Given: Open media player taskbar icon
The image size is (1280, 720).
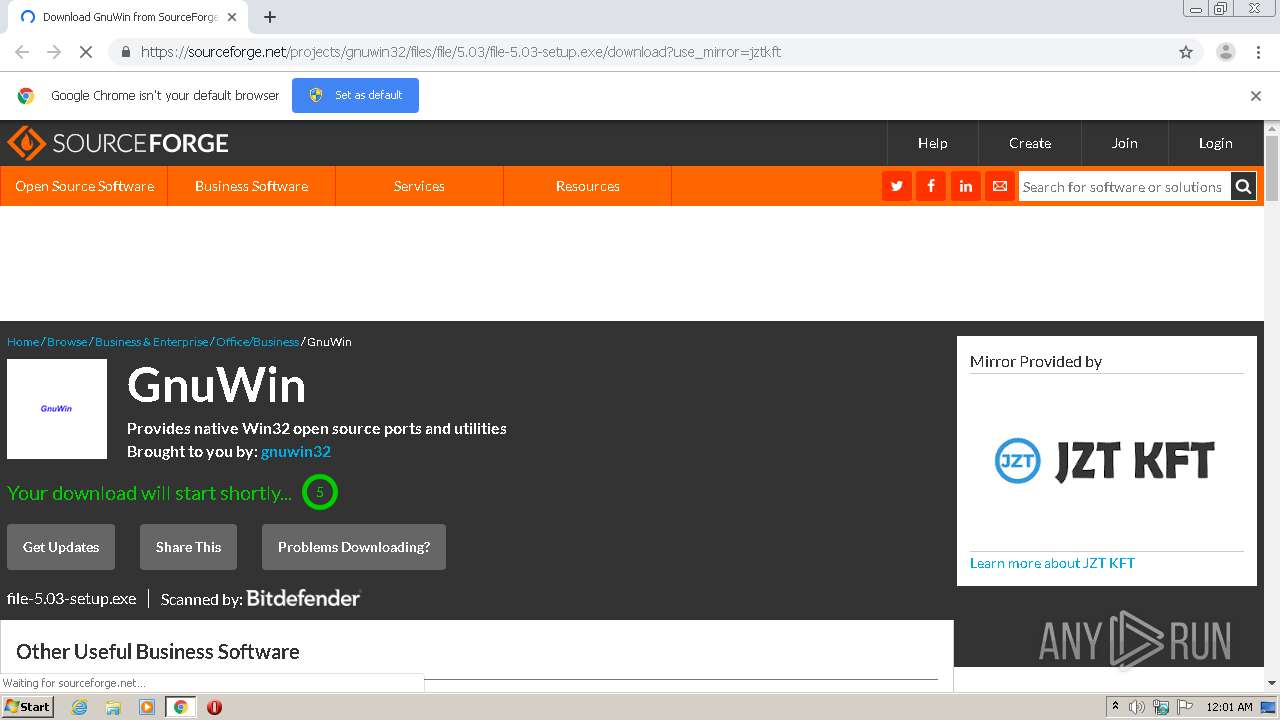Looking at the screenshot, I should [147, 707].
